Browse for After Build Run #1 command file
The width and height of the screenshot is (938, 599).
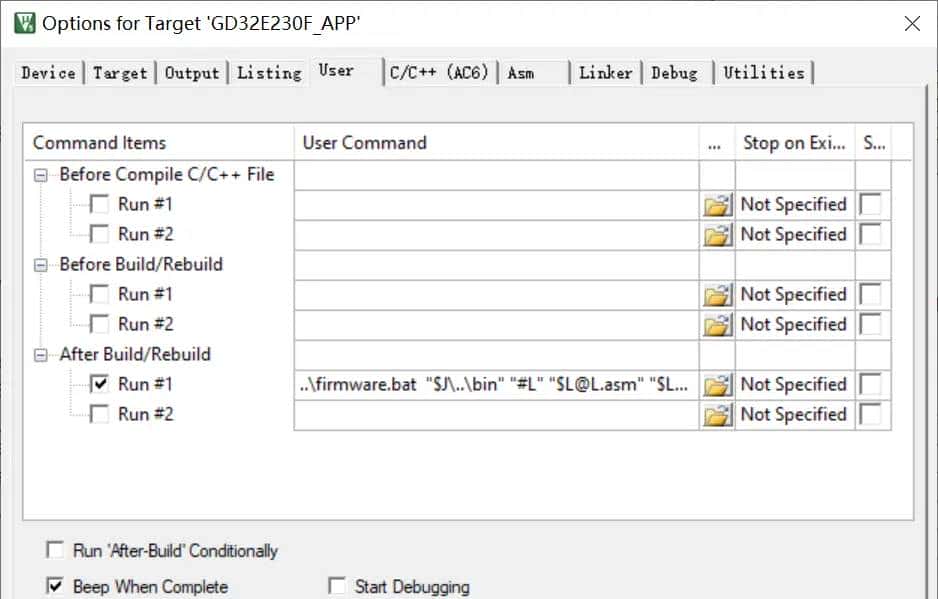tap(717, 385)
